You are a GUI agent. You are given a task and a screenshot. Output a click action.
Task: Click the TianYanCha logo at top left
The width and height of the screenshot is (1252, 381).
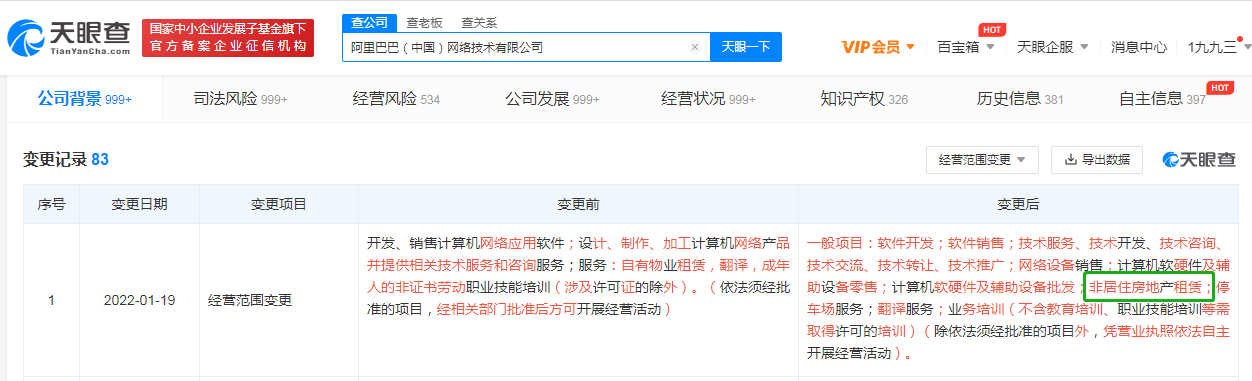[68, 38]
